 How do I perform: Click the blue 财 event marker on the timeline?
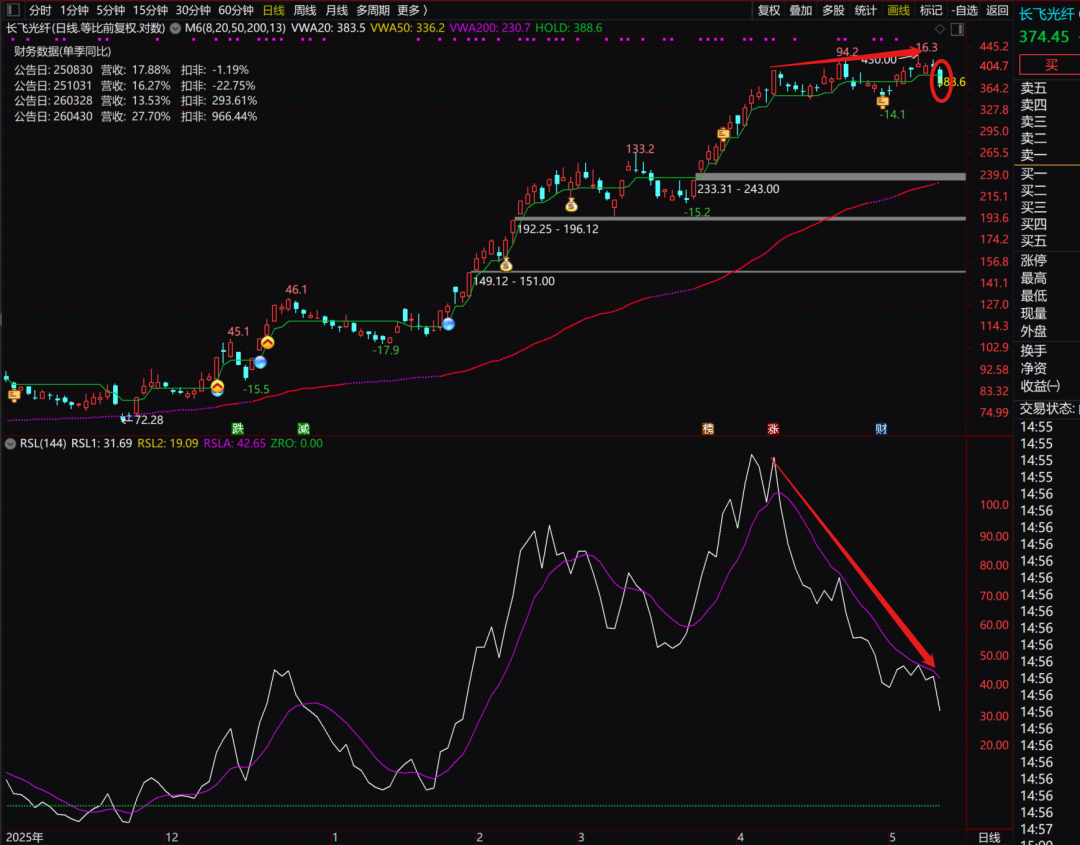[x=881, y=428]
